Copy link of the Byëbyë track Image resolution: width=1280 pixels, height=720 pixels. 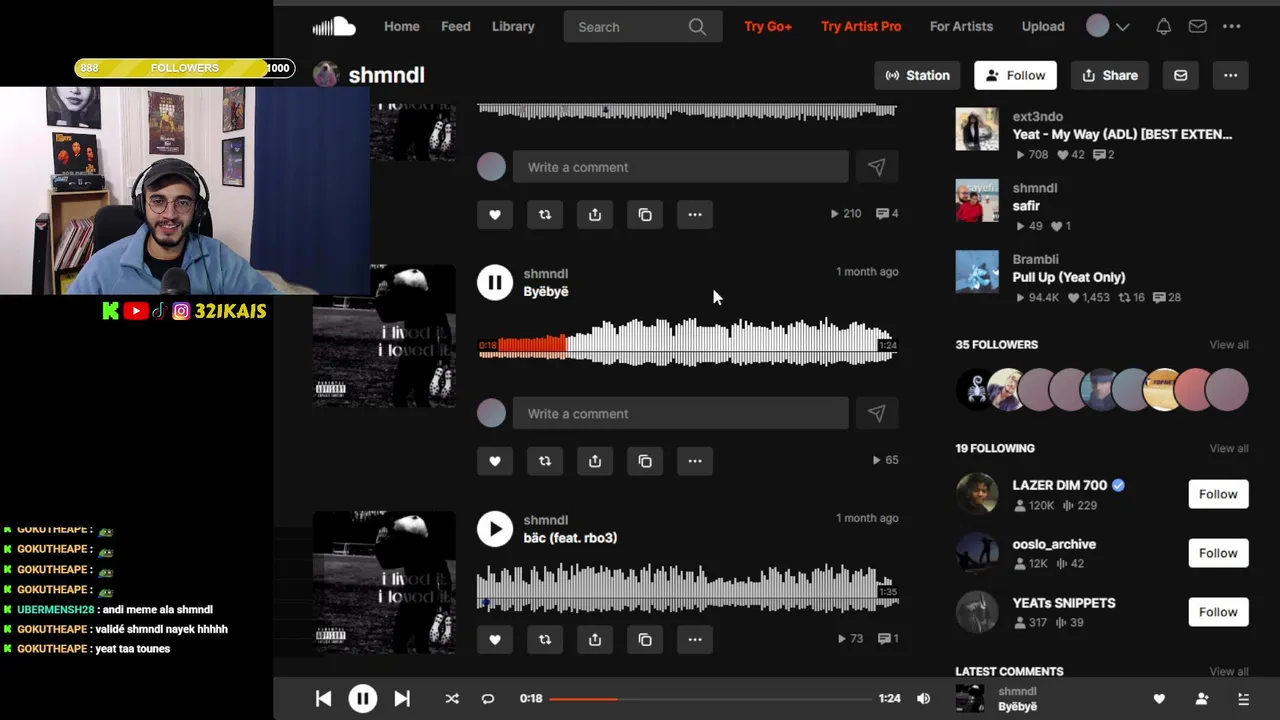[645, 461]
